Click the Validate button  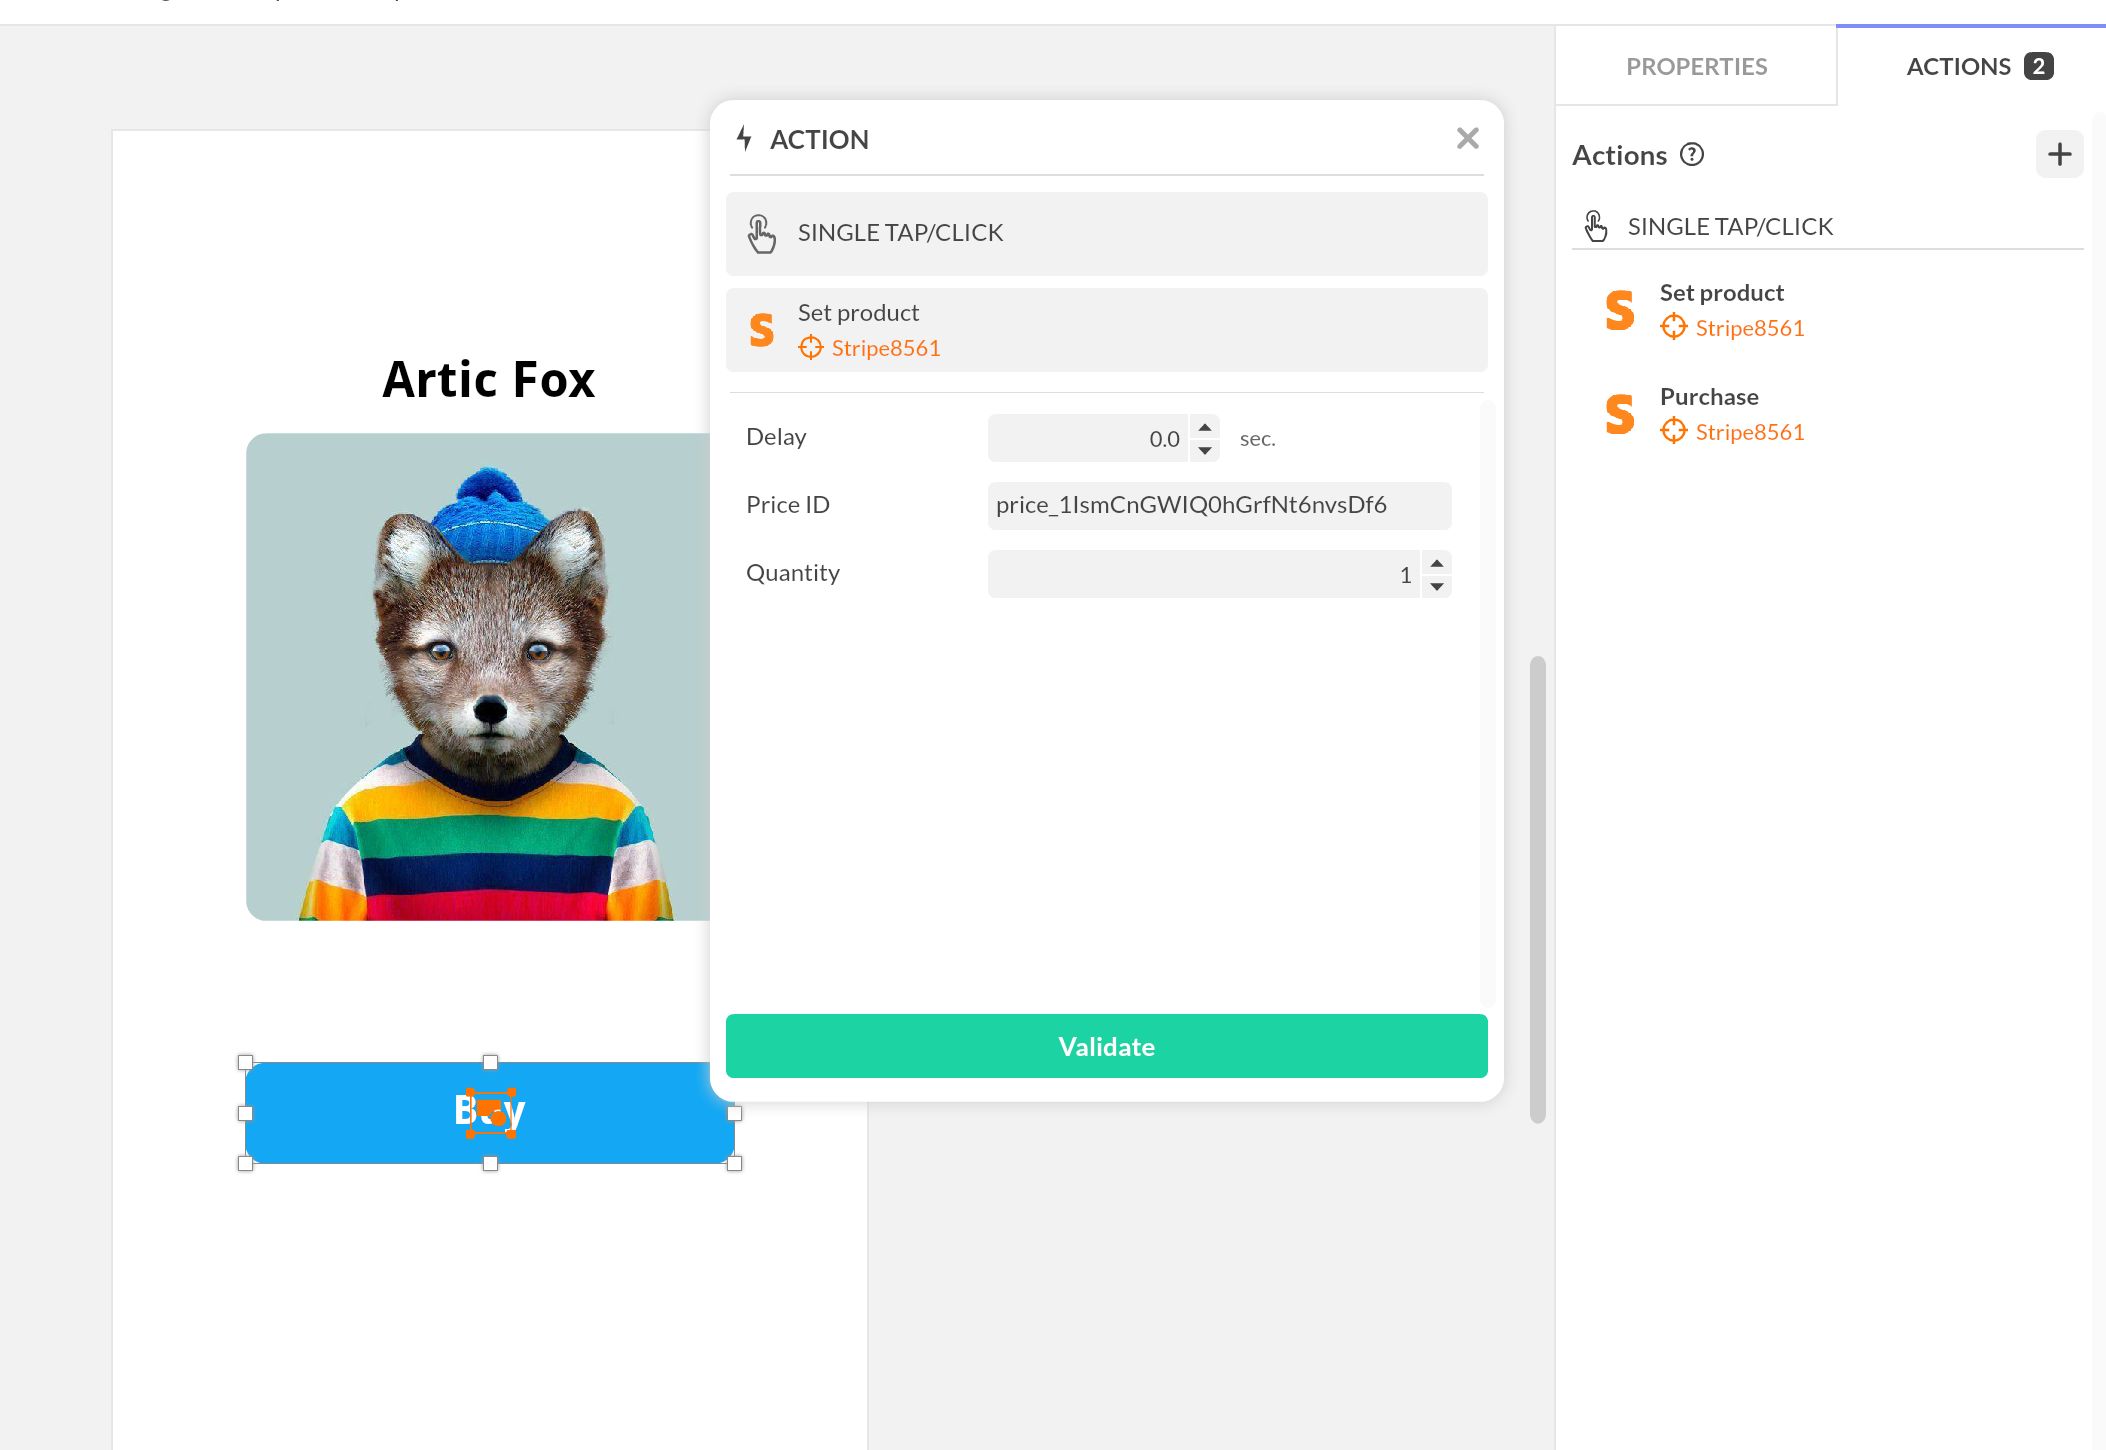(1105, 1046)
